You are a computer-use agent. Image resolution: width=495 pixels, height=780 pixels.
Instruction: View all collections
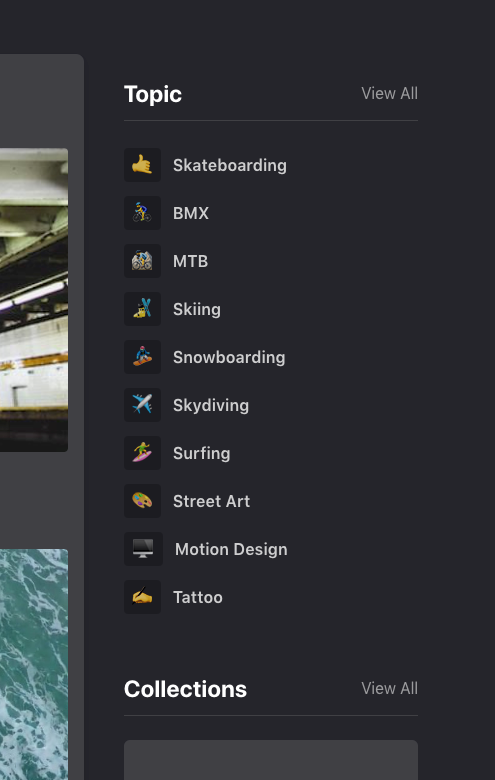tap(390, 688)
